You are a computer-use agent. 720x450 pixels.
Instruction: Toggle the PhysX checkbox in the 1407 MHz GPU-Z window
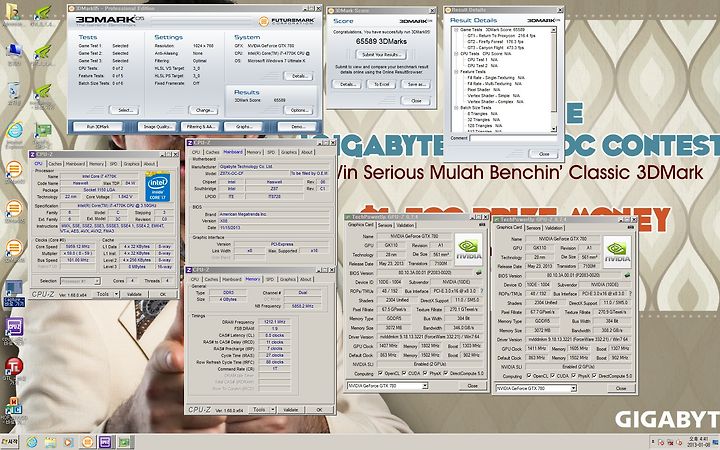425,374
